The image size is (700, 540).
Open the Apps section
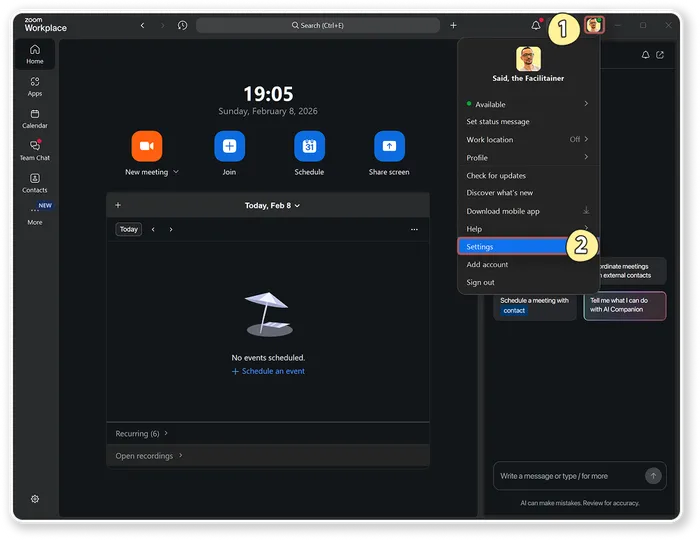pyautogui.click(x=35, y=87)
